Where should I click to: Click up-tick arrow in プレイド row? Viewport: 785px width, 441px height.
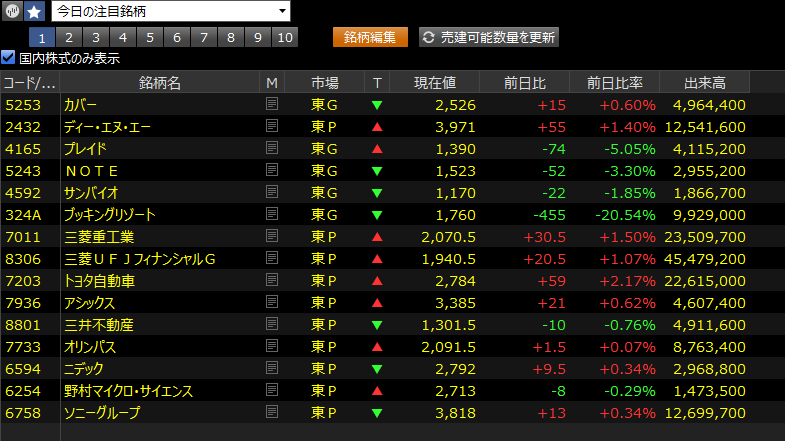377,149
